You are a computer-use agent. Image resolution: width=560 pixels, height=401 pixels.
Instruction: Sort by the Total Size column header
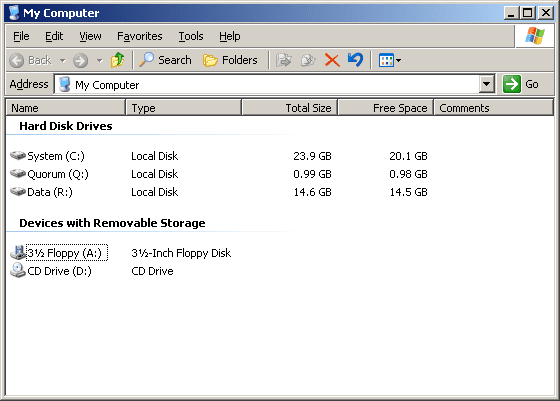(290, 108)
